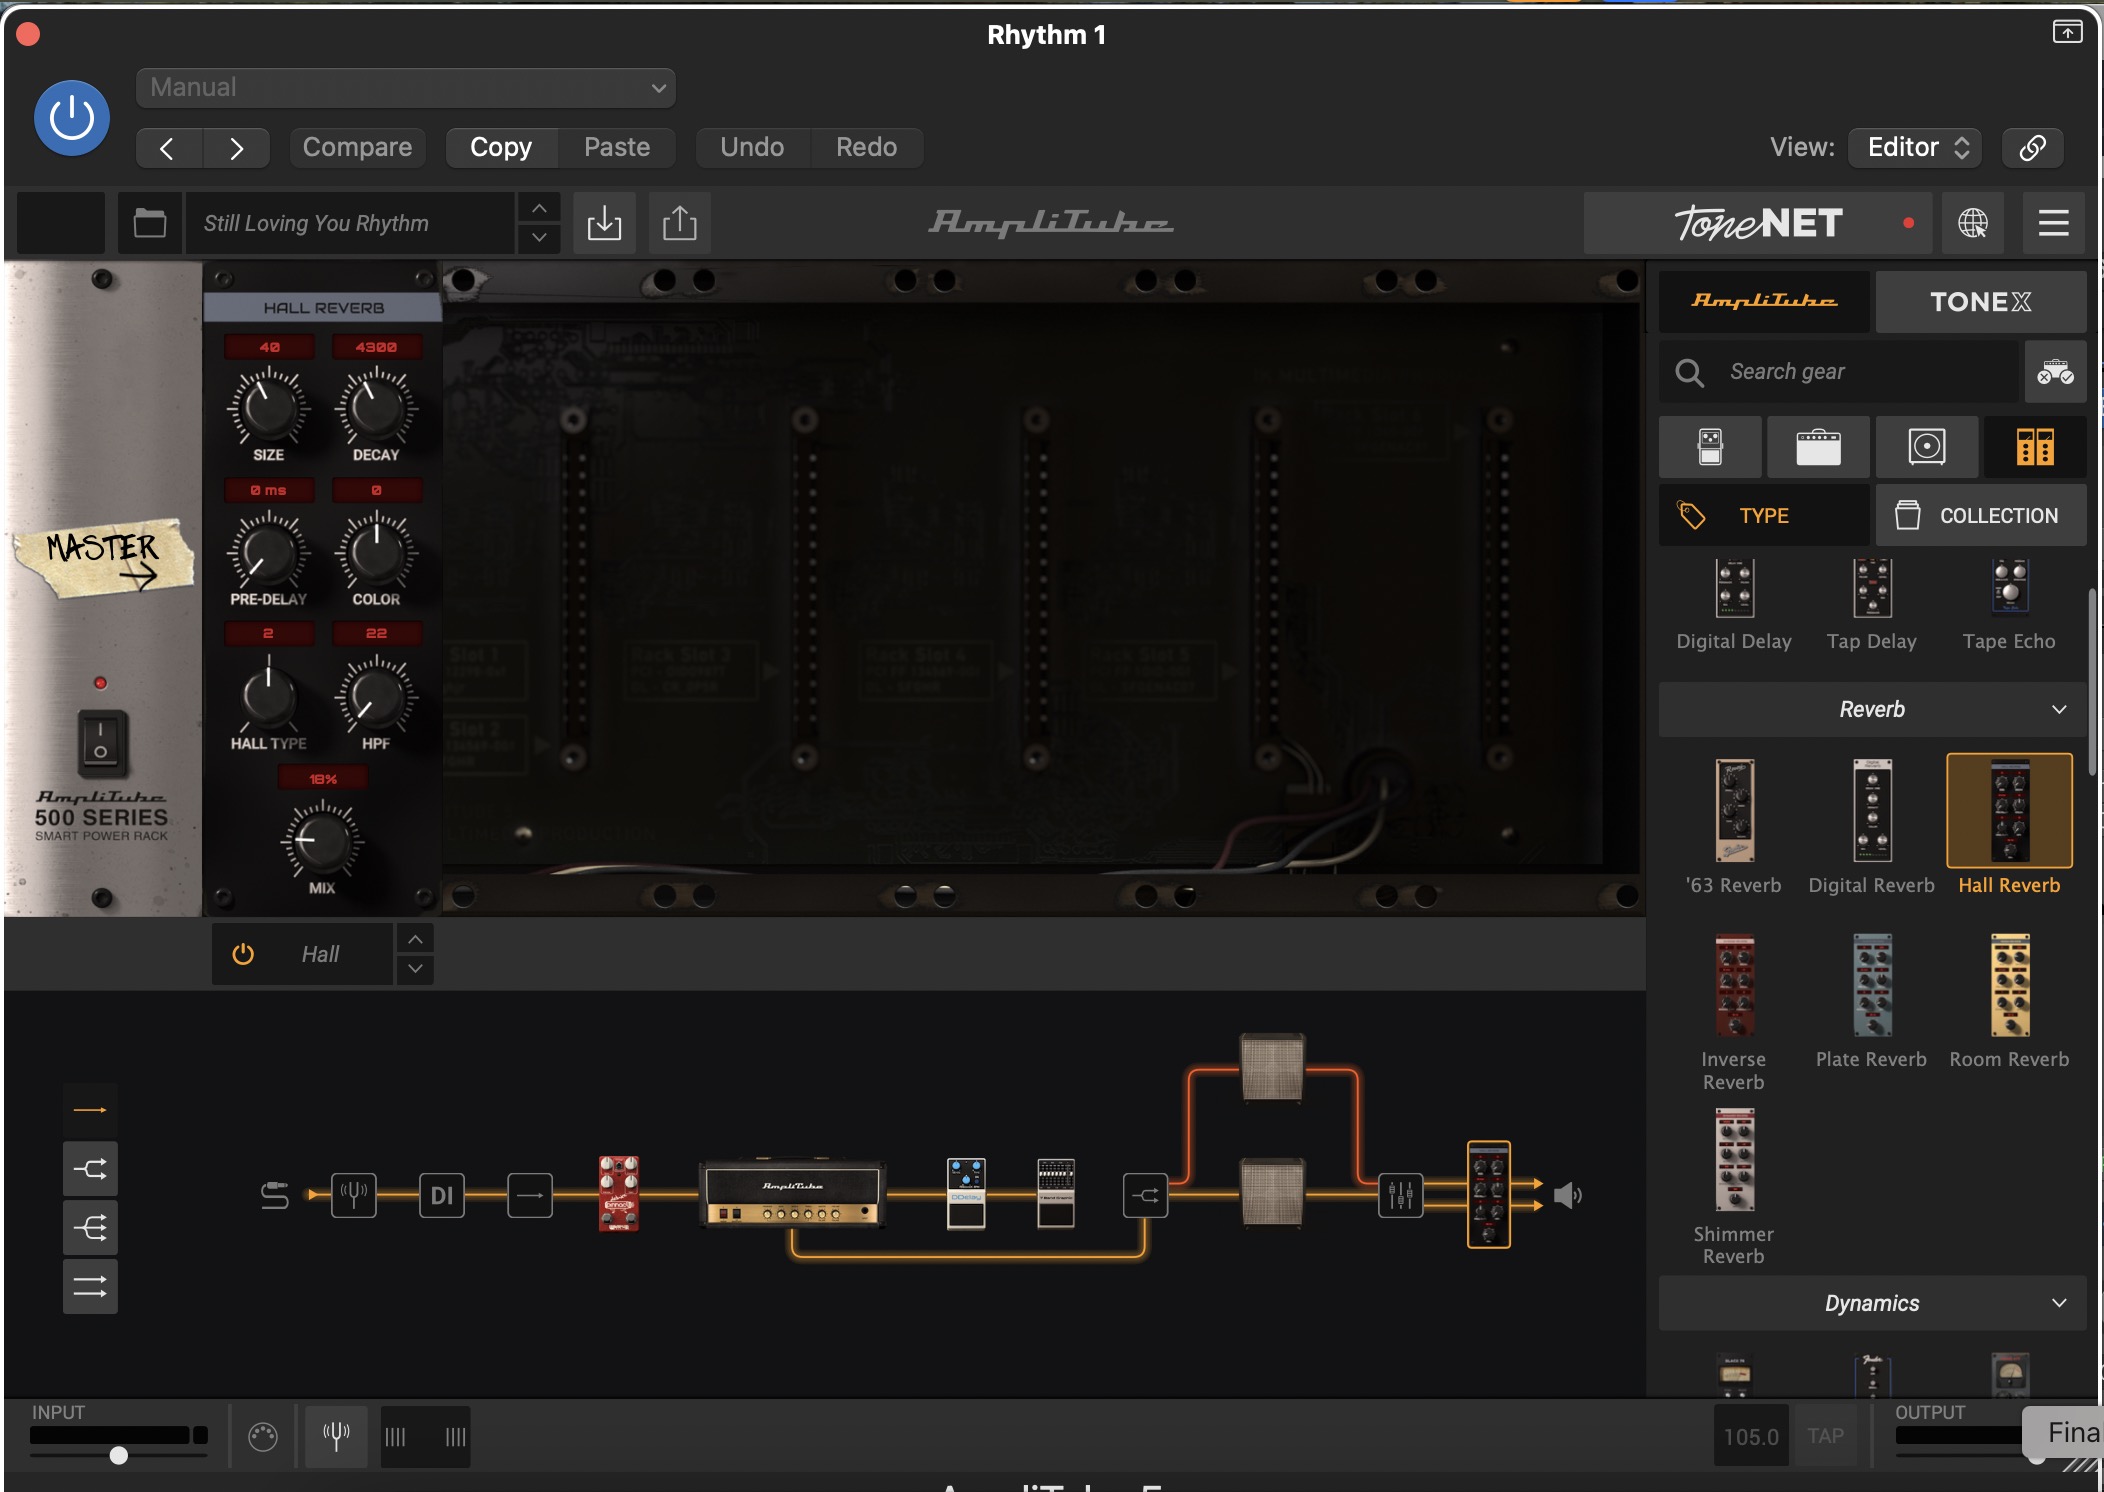Click the PRE-DELAY knob
This screenshot has width=2104, height=1492.
[x=268, y=552]
